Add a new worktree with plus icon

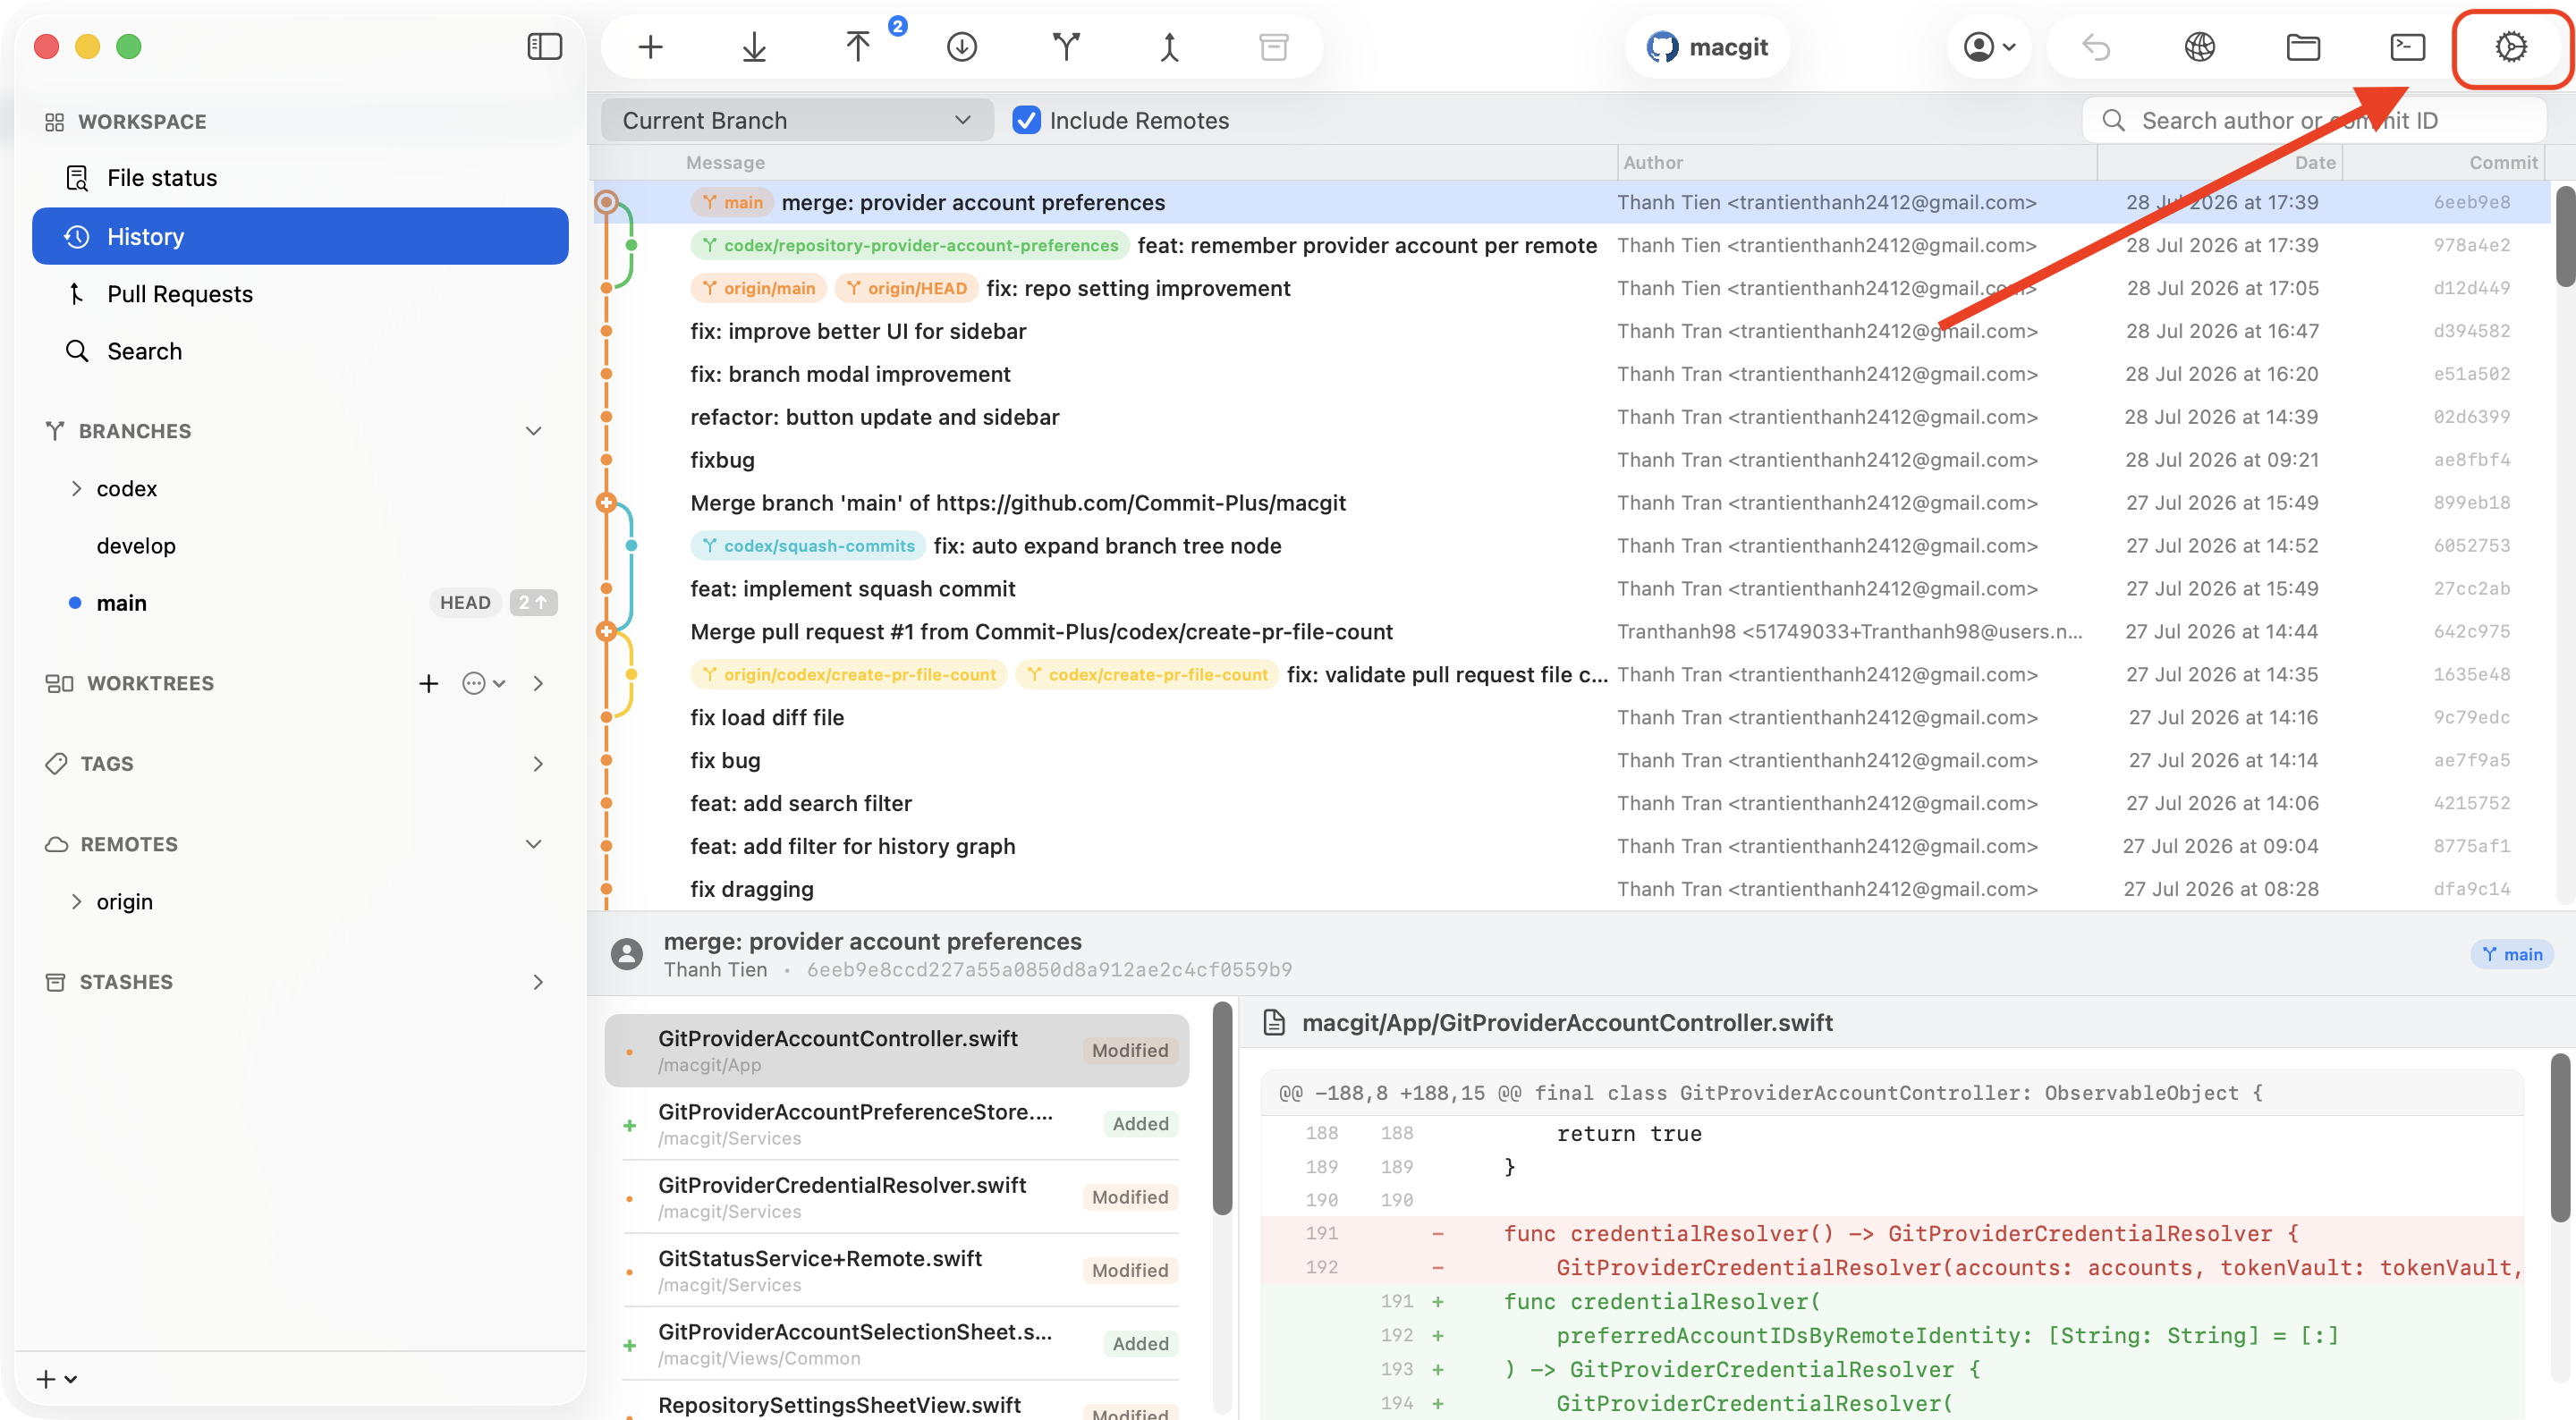(428, 683)
